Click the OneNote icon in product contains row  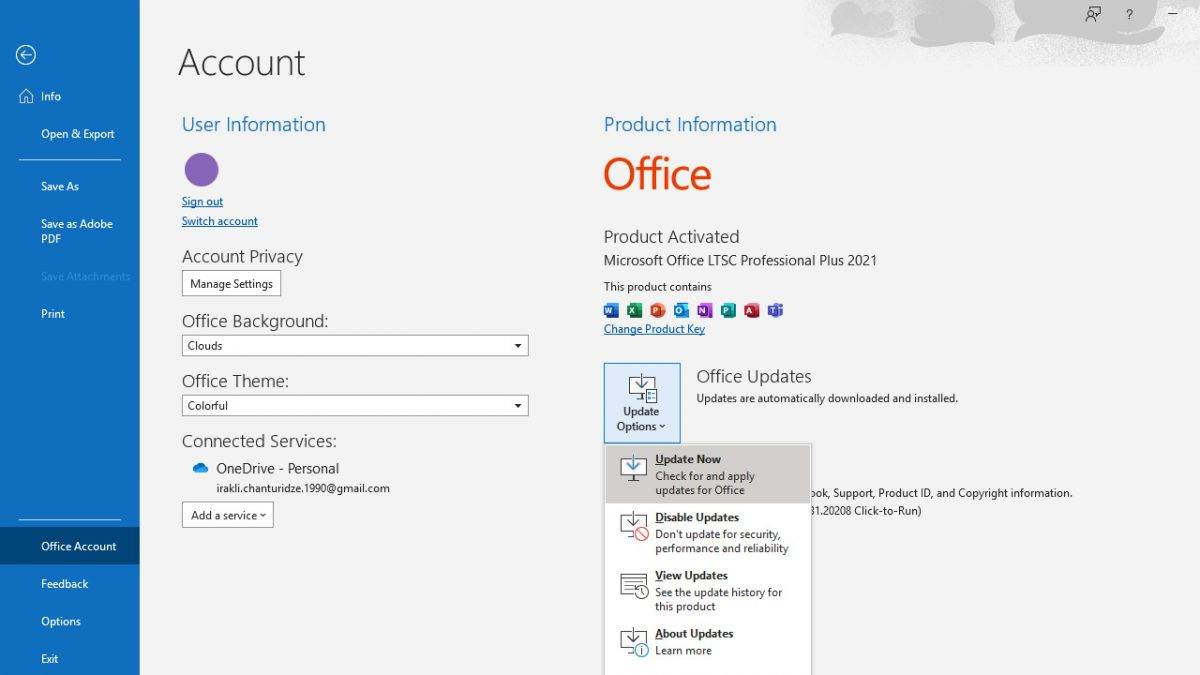coord(702,310)
